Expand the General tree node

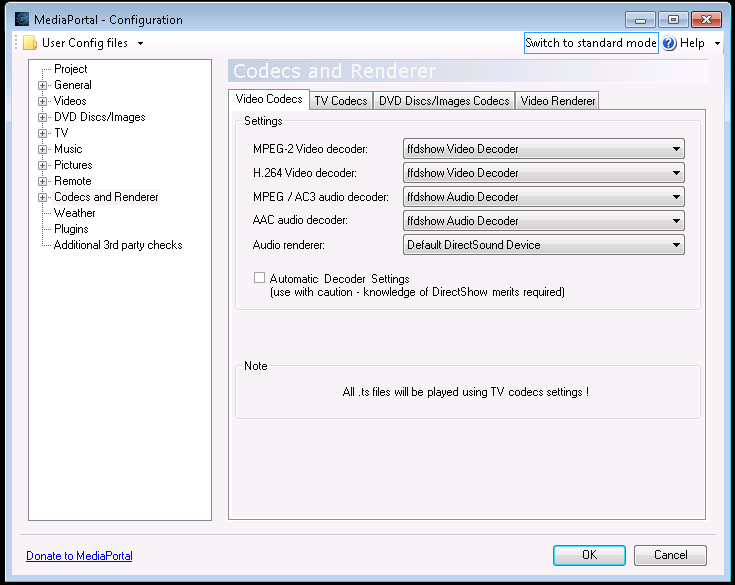pos(43,86)
